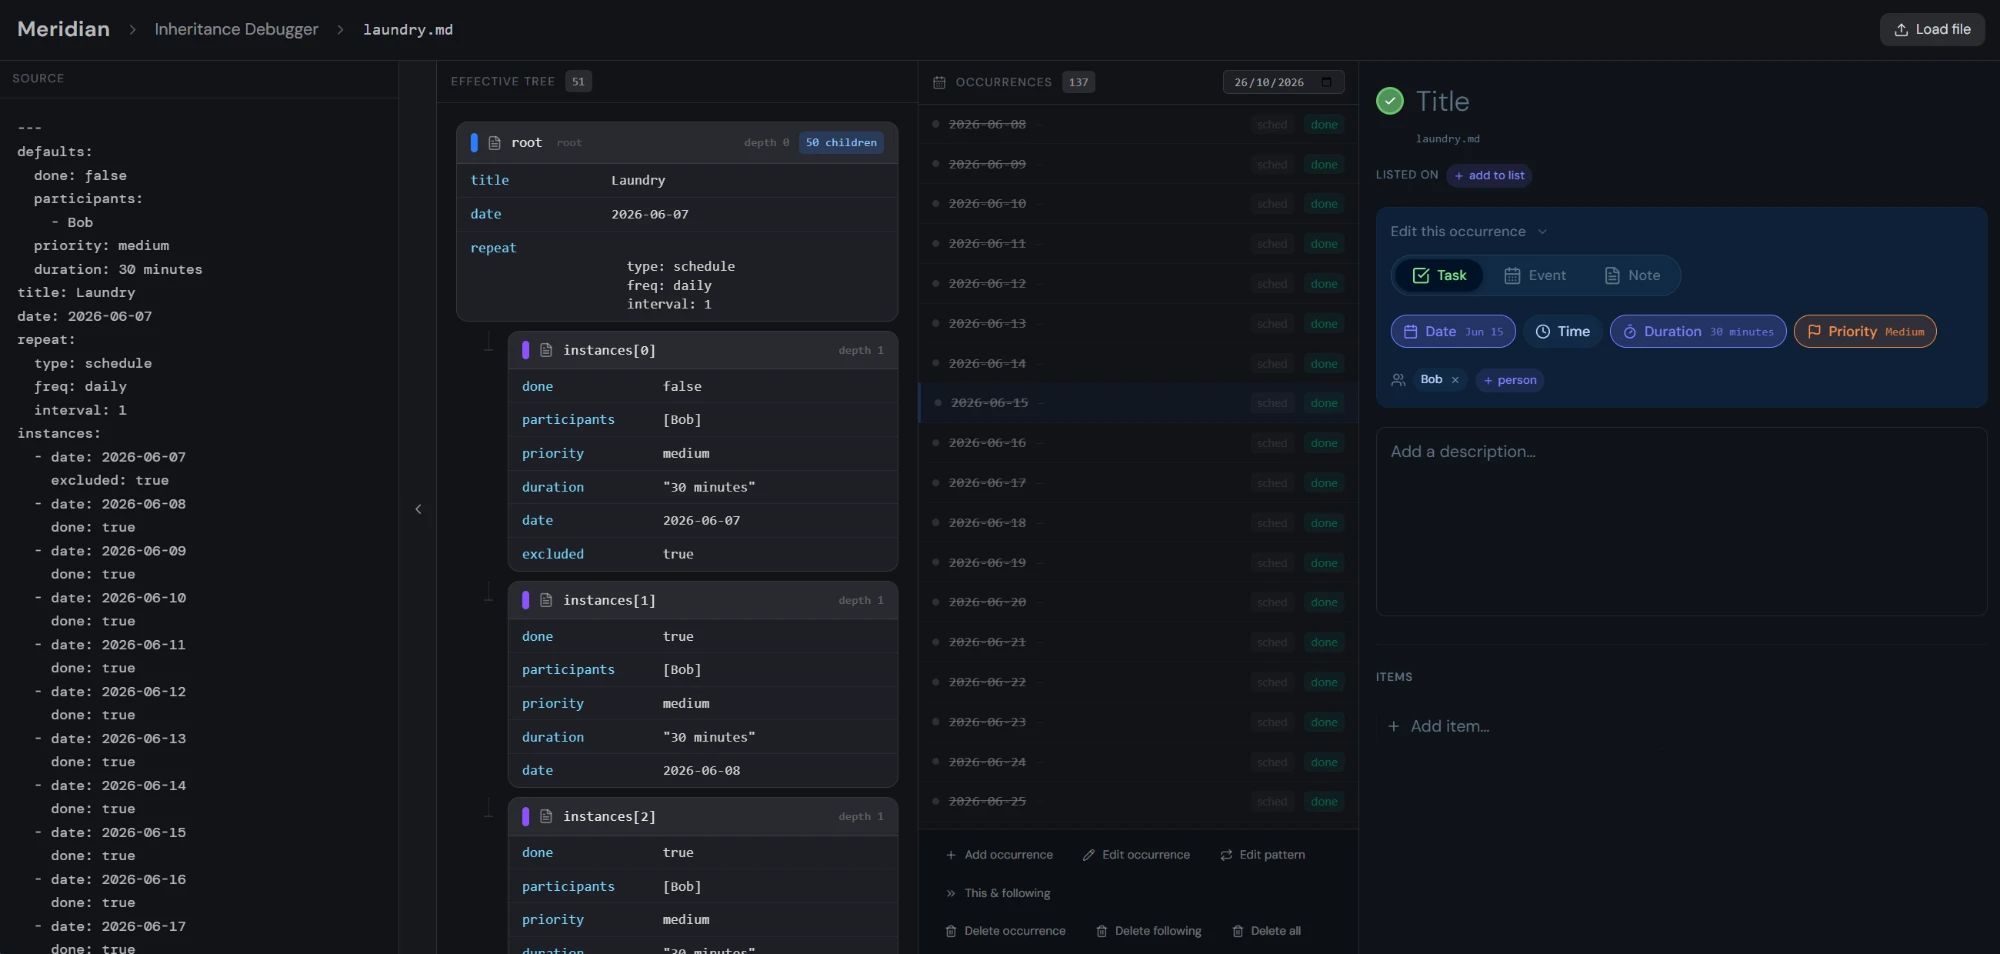Click Add occurrence action
The width and height of the screenshot is (2000, 954).
(999, 855)
